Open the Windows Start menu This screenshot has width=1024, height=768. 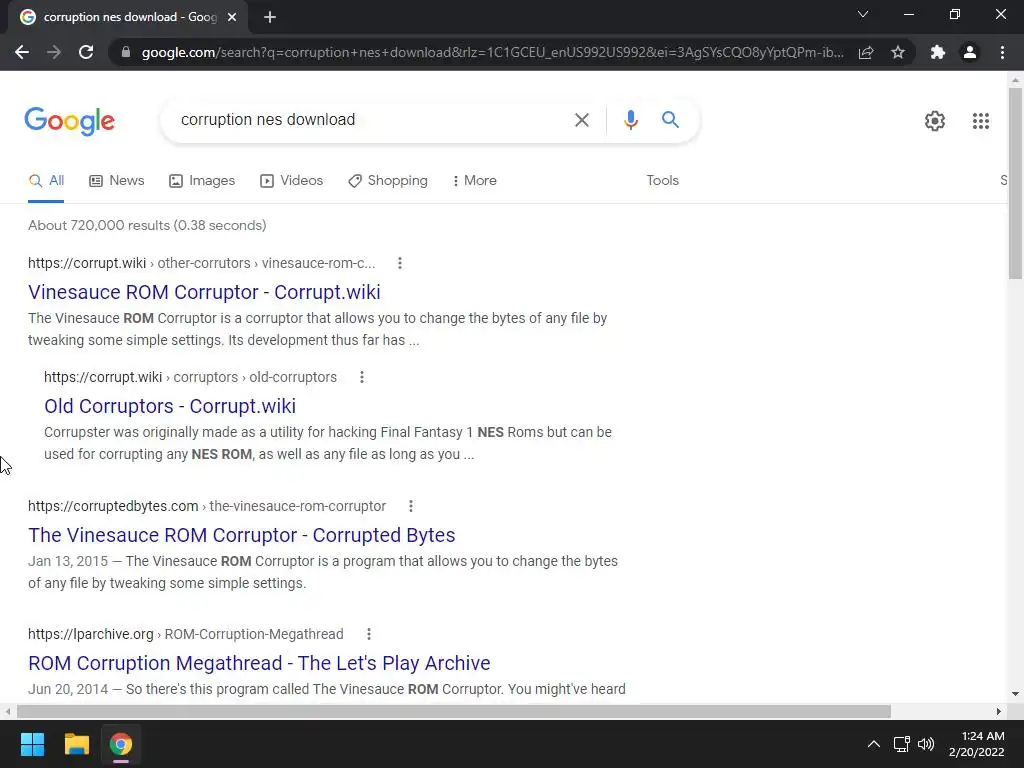point(32,744)
